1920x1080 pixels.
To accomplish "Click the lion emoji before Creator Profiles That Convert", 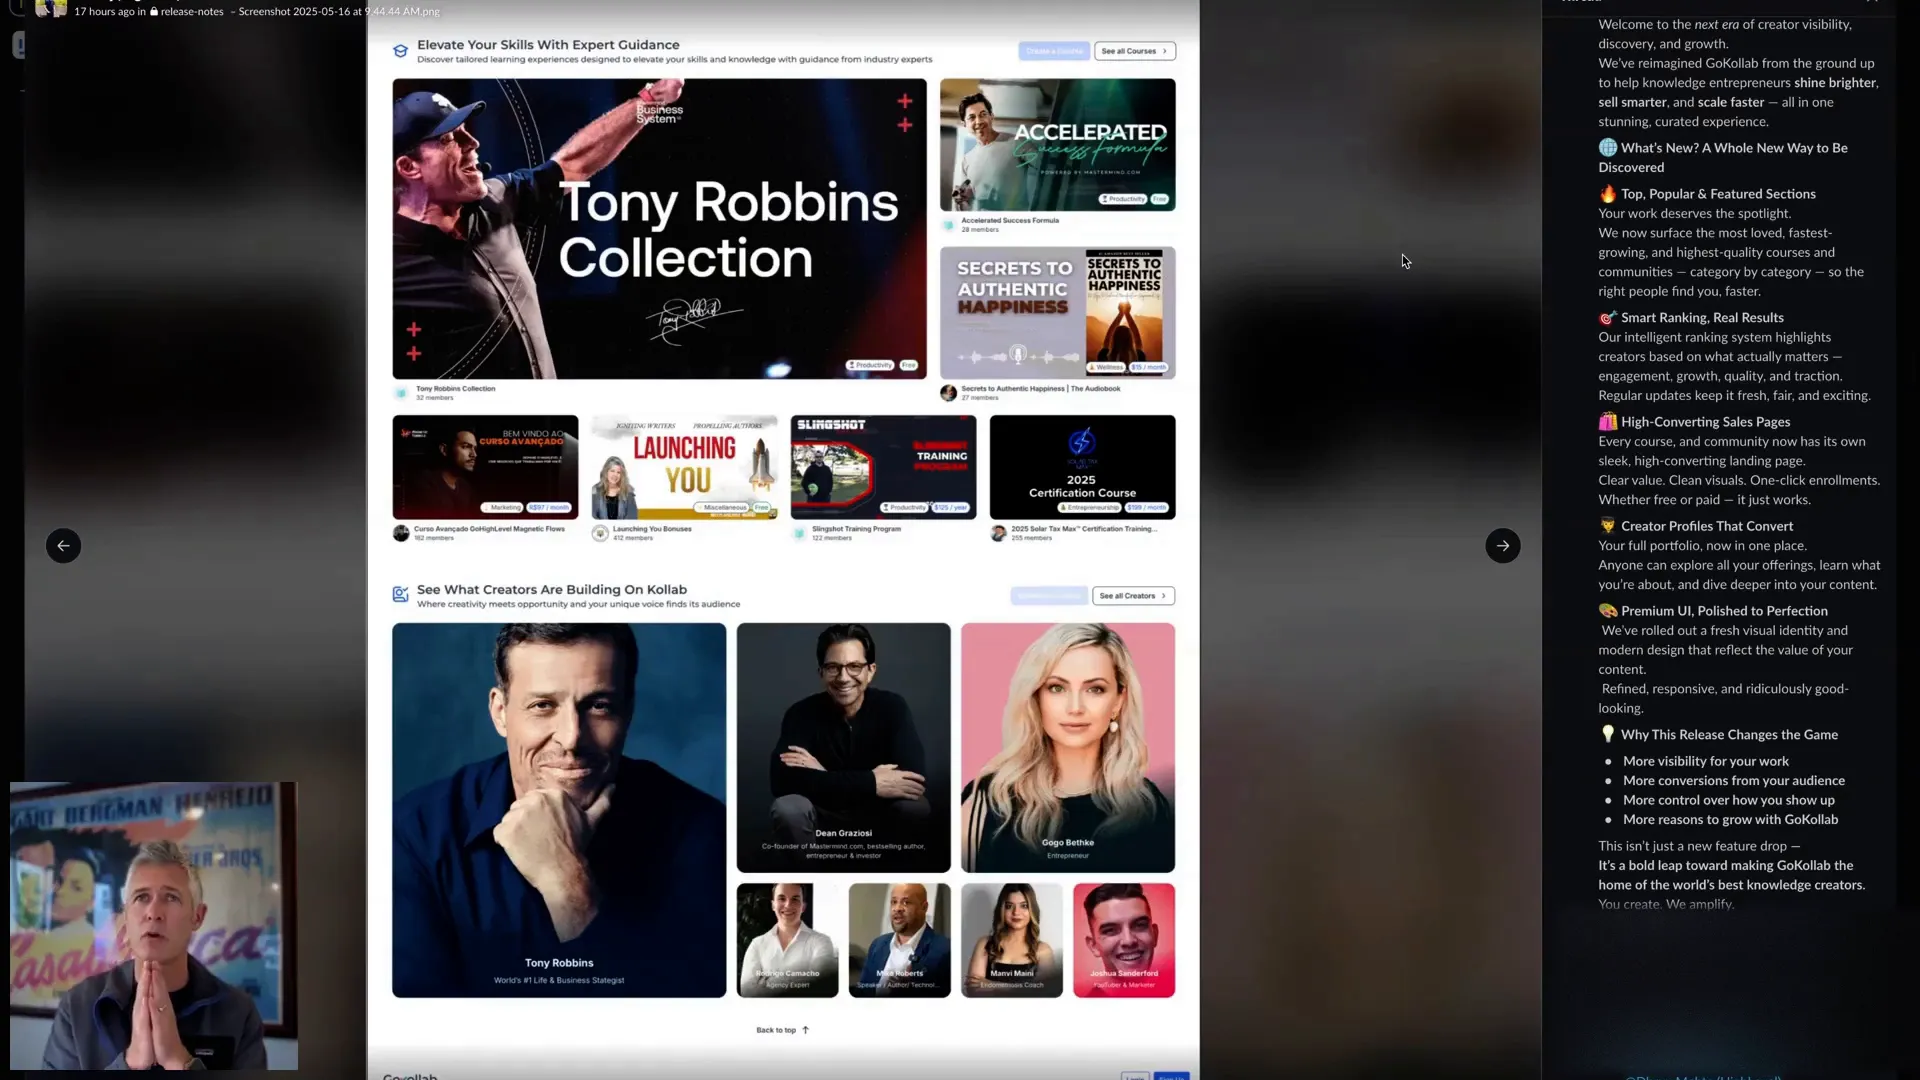I will pos(1607,526).
